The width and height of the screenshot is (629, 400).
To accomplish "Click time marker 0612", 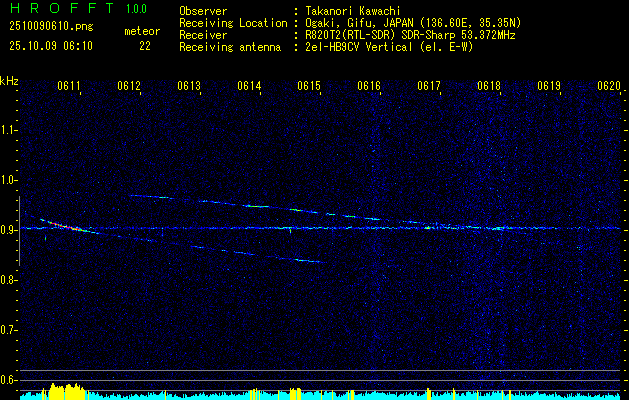I will (x=129, y=86).
